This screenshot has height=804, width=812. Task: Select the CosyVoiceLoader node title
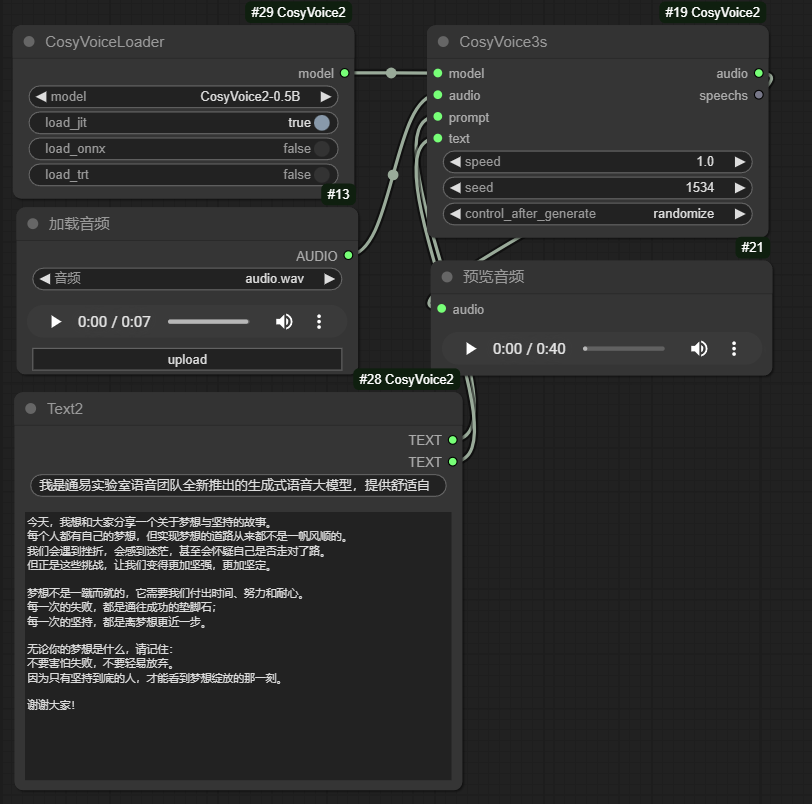click(105, 42)
